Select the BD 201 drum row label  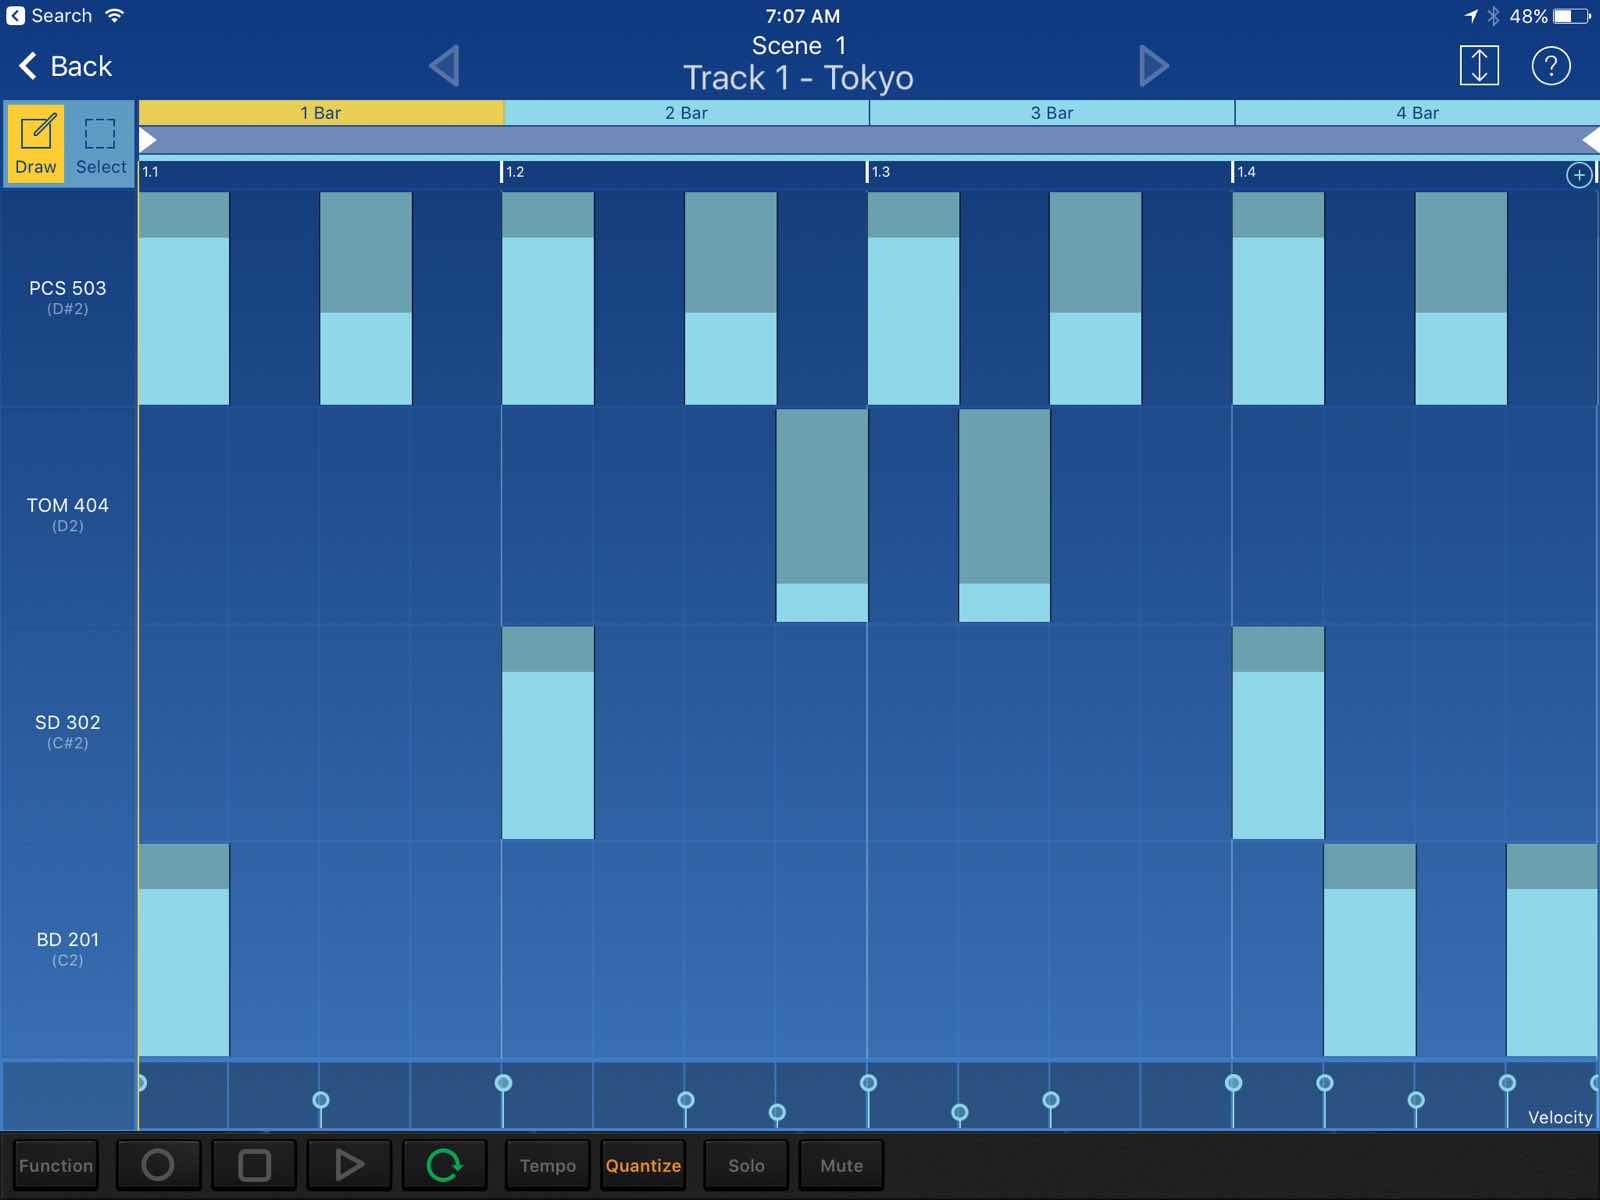(x=68, y=948)
